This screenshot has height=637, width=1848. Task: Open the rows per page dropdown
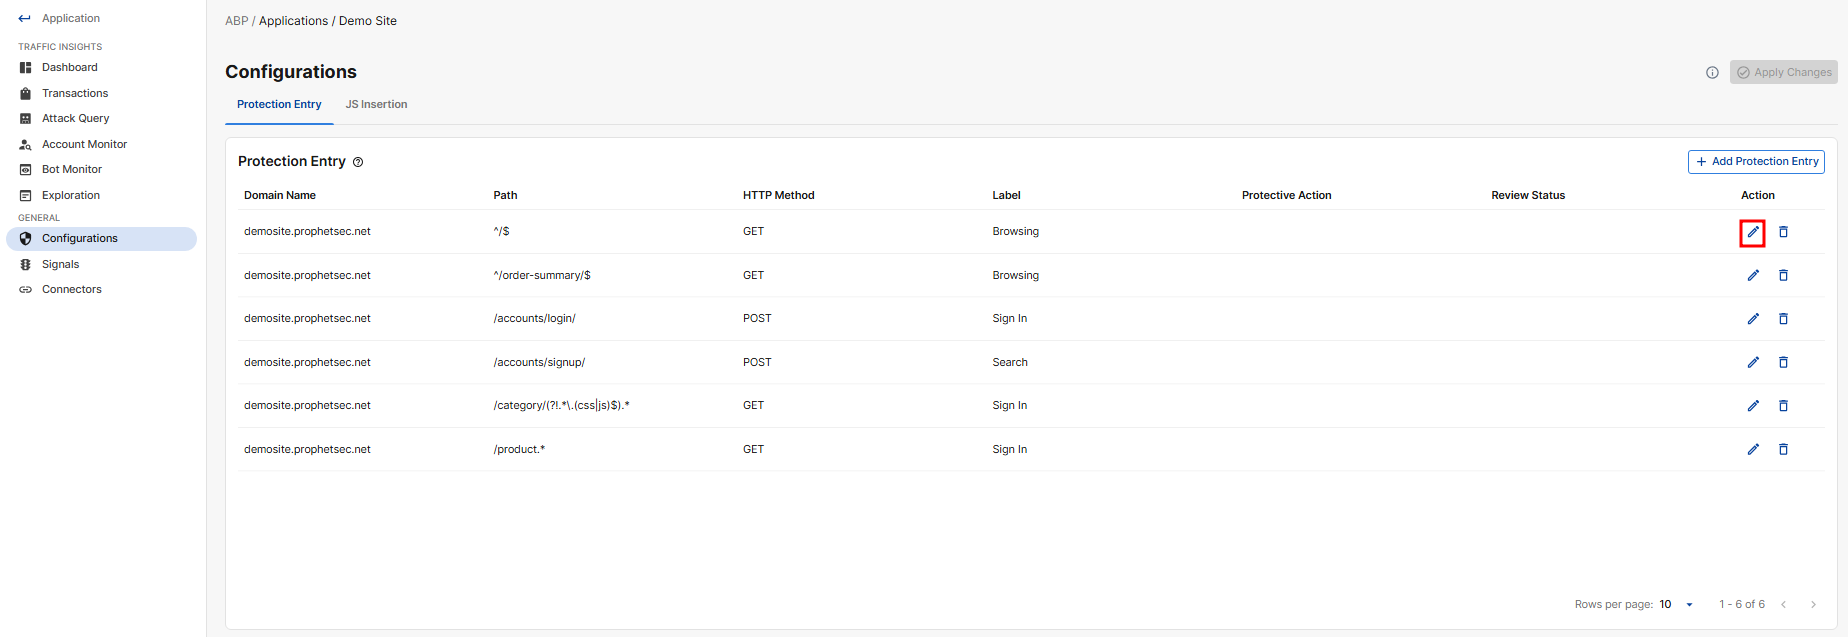point(1677,604)
